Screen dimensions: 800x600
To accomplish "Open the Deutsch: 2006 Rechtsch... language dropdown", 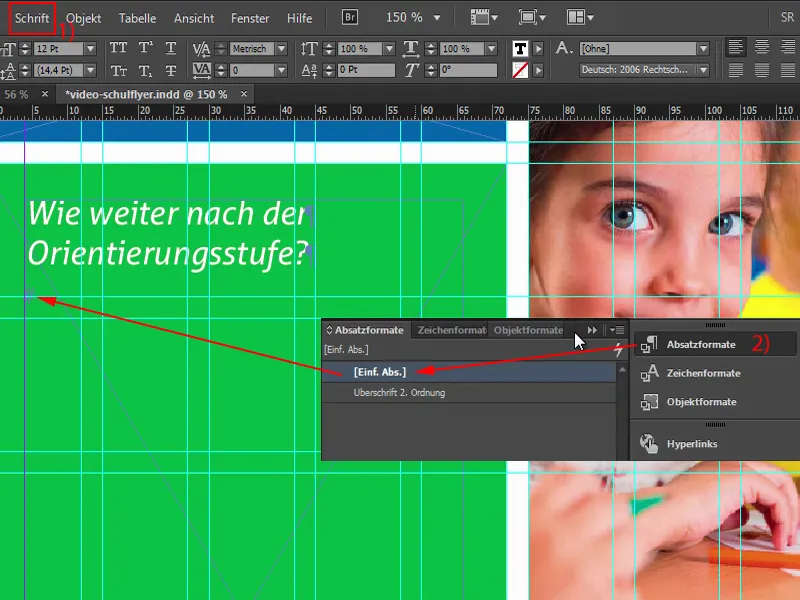I will coord(704,70).
